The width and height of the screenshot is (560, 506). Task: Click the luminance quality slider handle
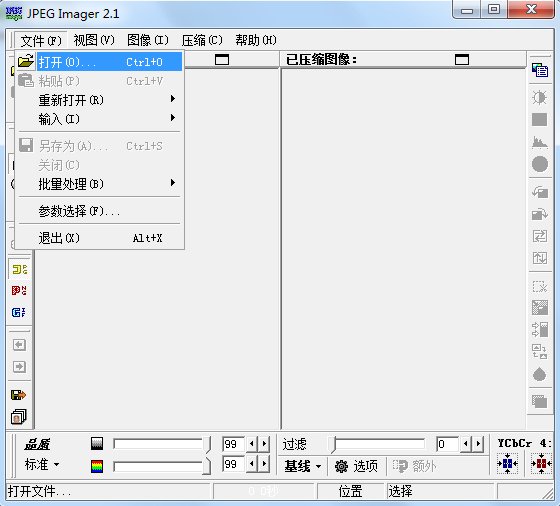click(207, 445)
